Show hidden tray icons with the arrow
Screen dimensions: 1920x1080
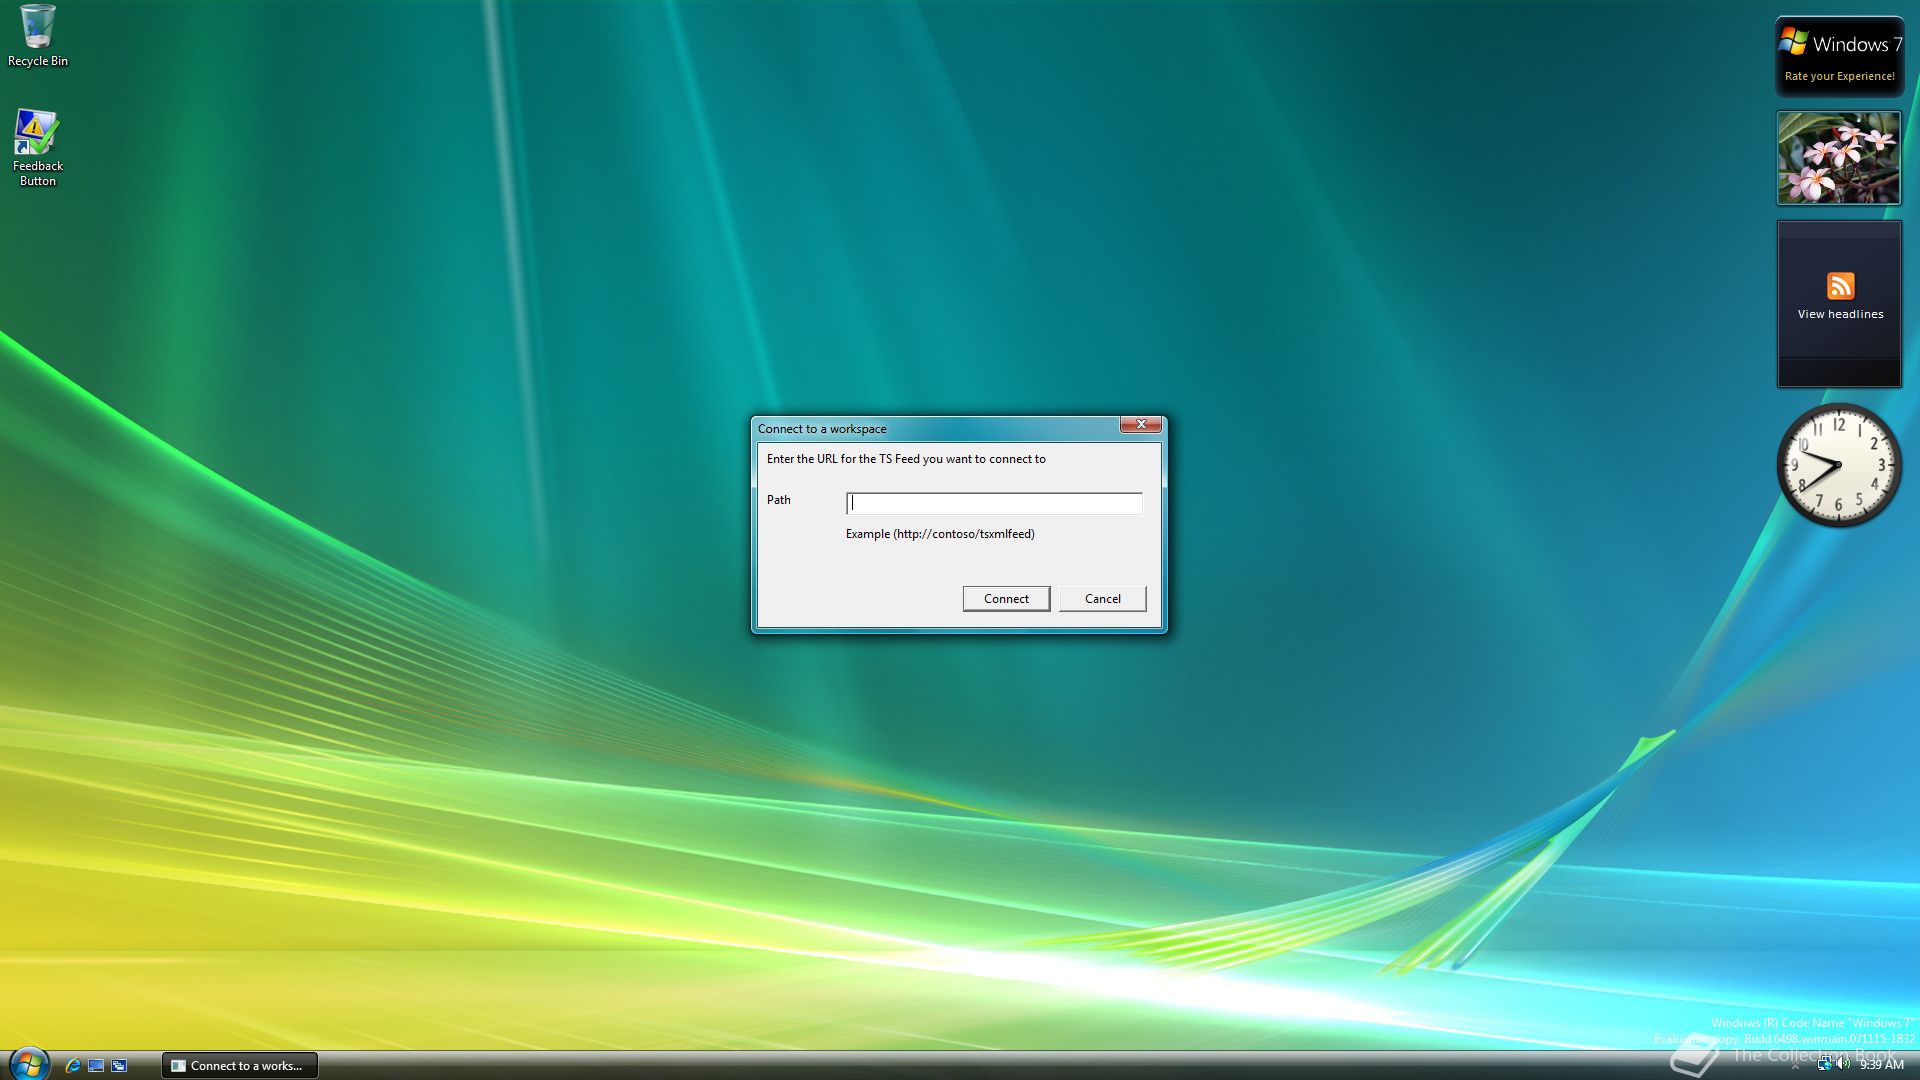click(1795, 1066)
